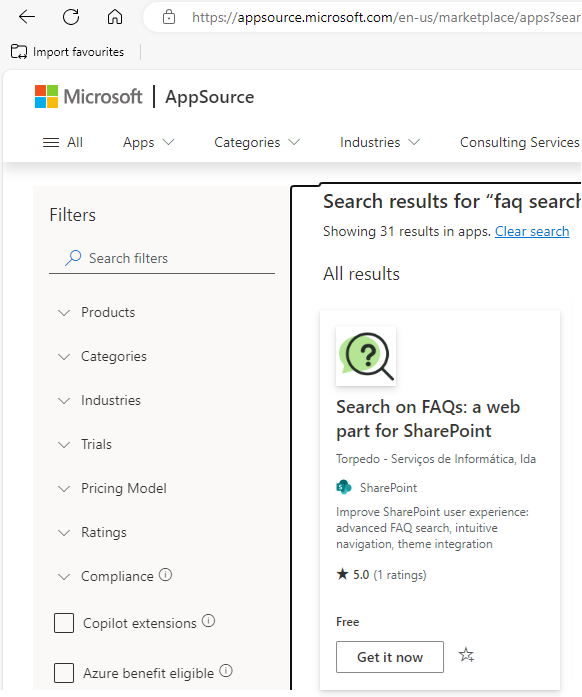Expand the Compliance filter

pos(106,577)
